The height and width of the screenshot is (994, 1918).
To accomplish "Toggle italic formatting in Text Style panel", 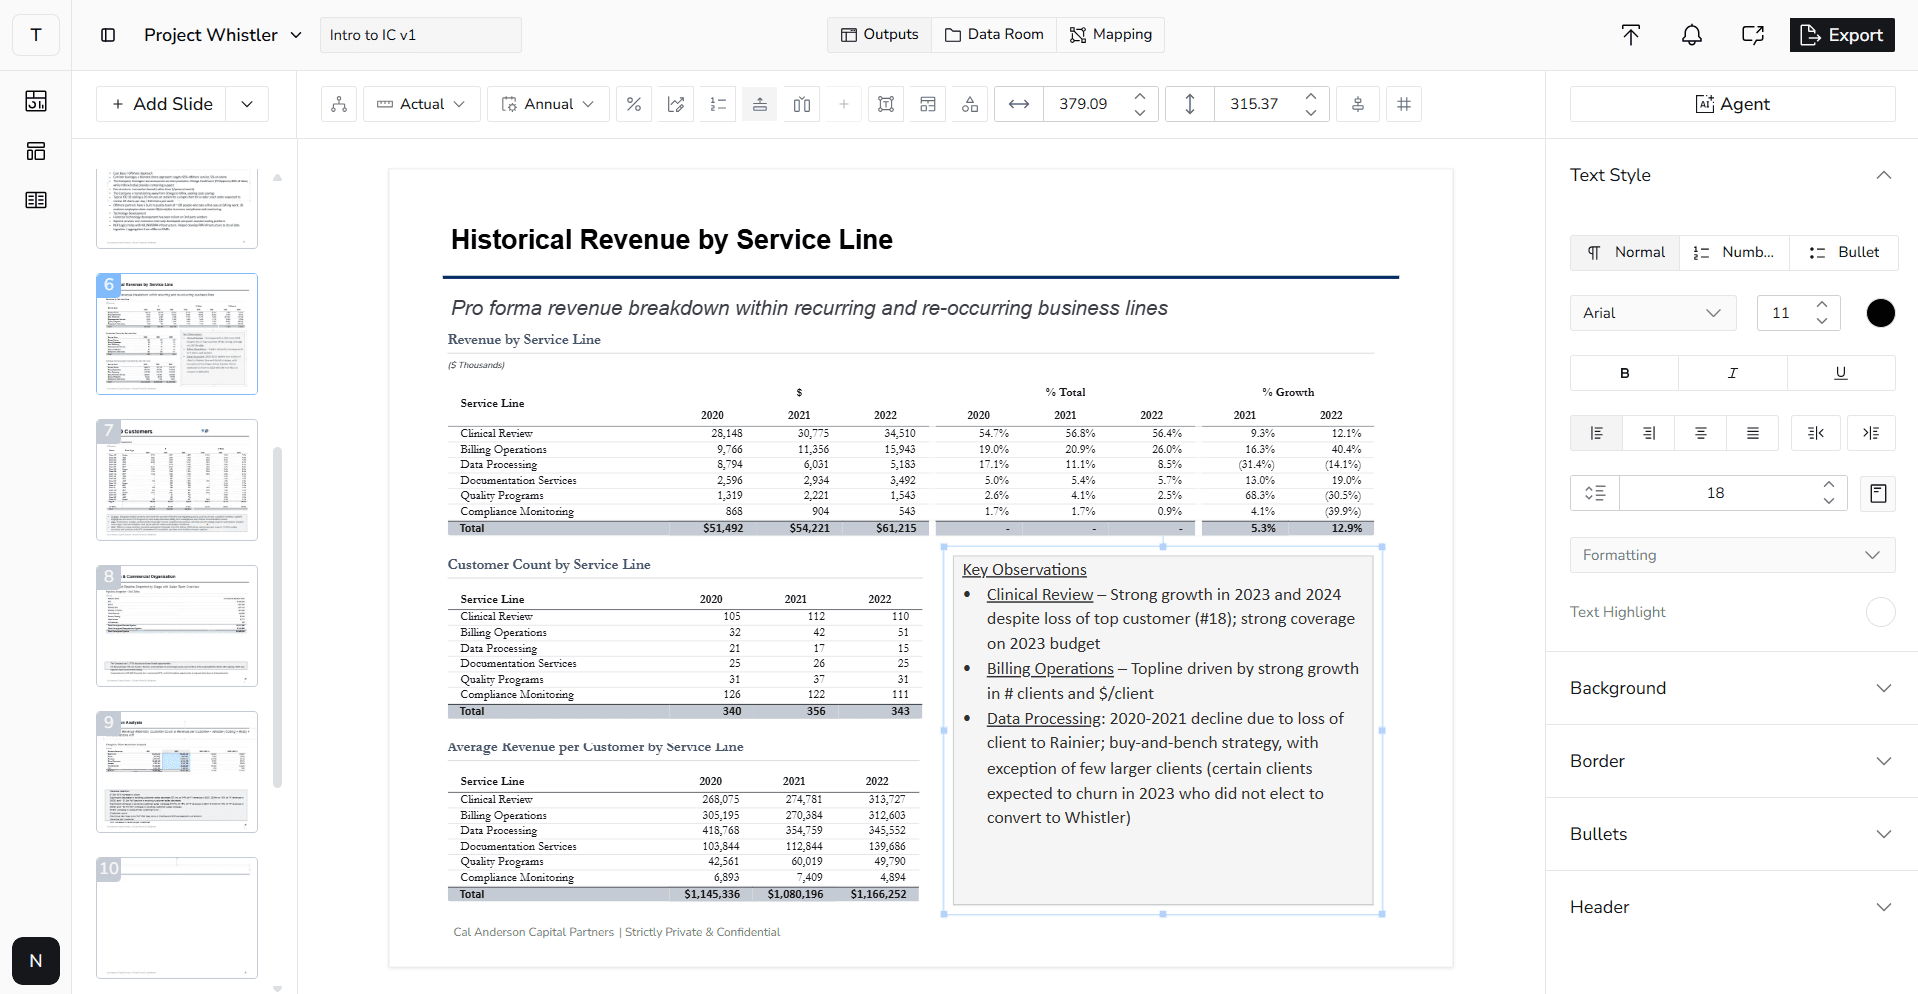I will [x=1732, y=372].
